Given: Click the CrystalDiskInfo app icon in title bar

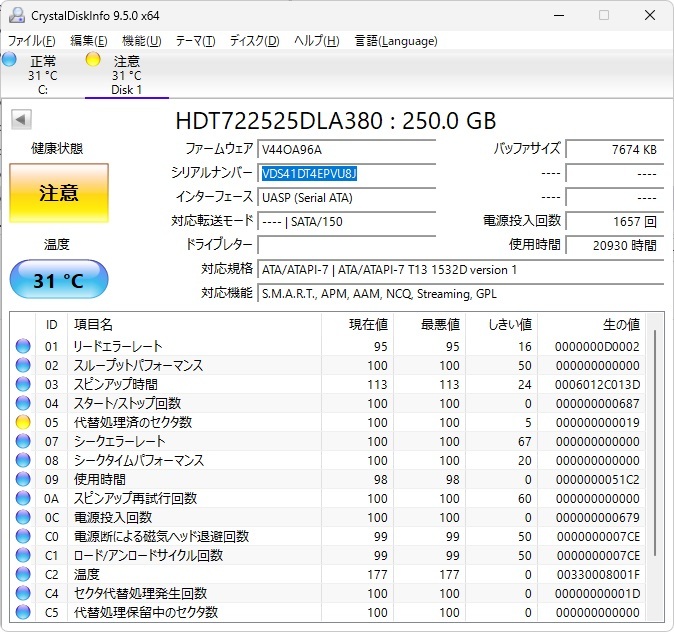Looking at the screenshot, I should (17, 15).
